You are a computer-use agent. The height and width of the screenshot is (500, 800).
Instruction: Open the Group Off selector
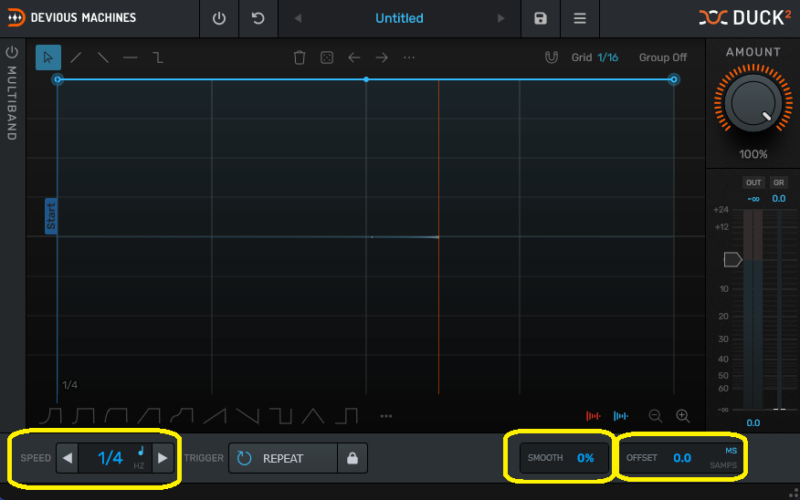663,58
